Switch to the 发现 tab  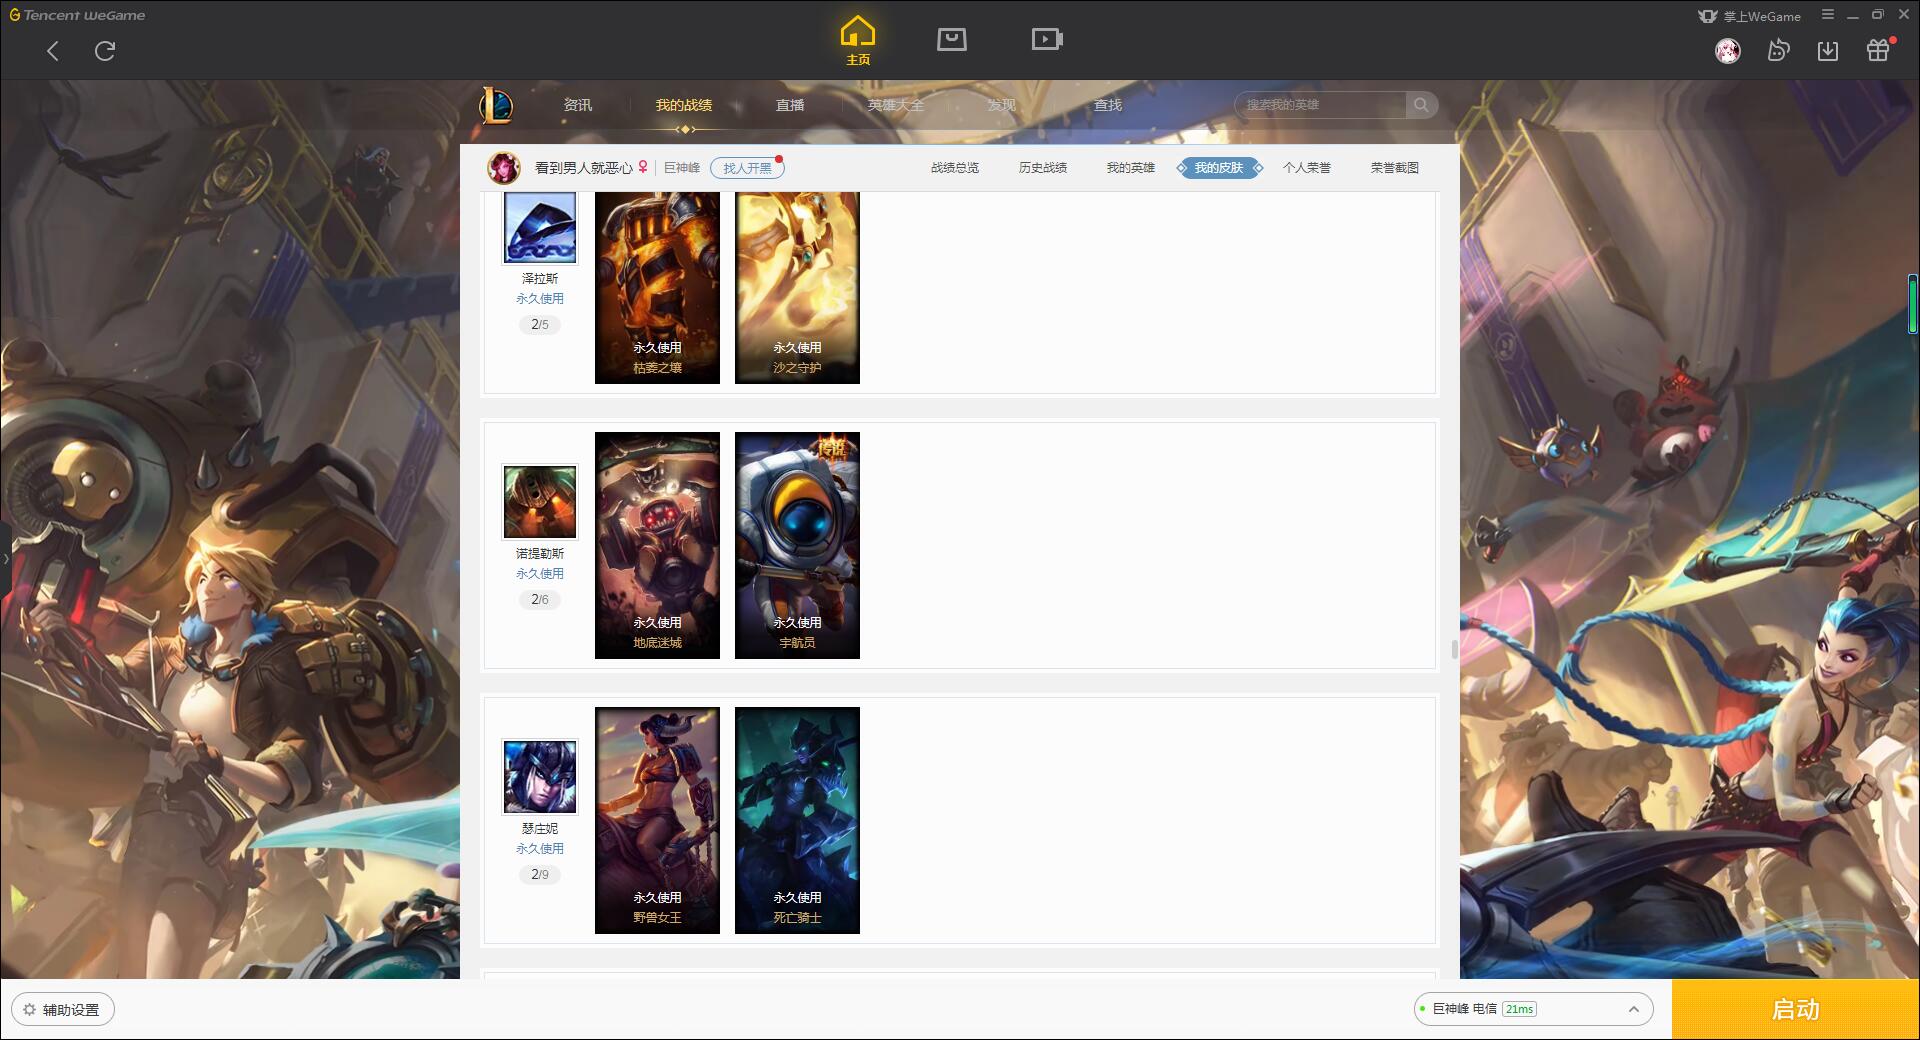1002,105
